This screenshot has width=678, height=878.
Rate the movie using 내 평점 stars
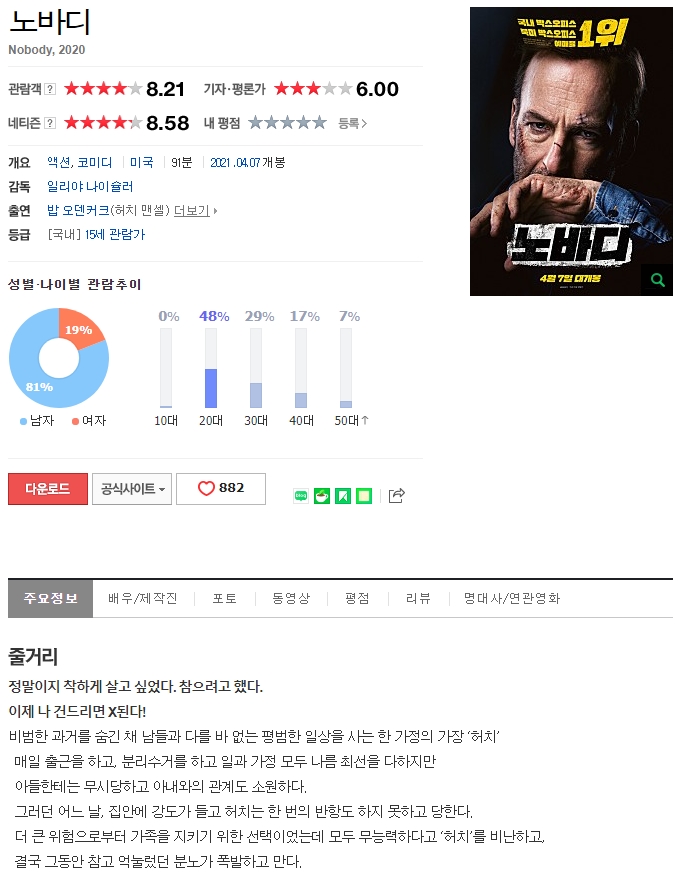[287, 123]
